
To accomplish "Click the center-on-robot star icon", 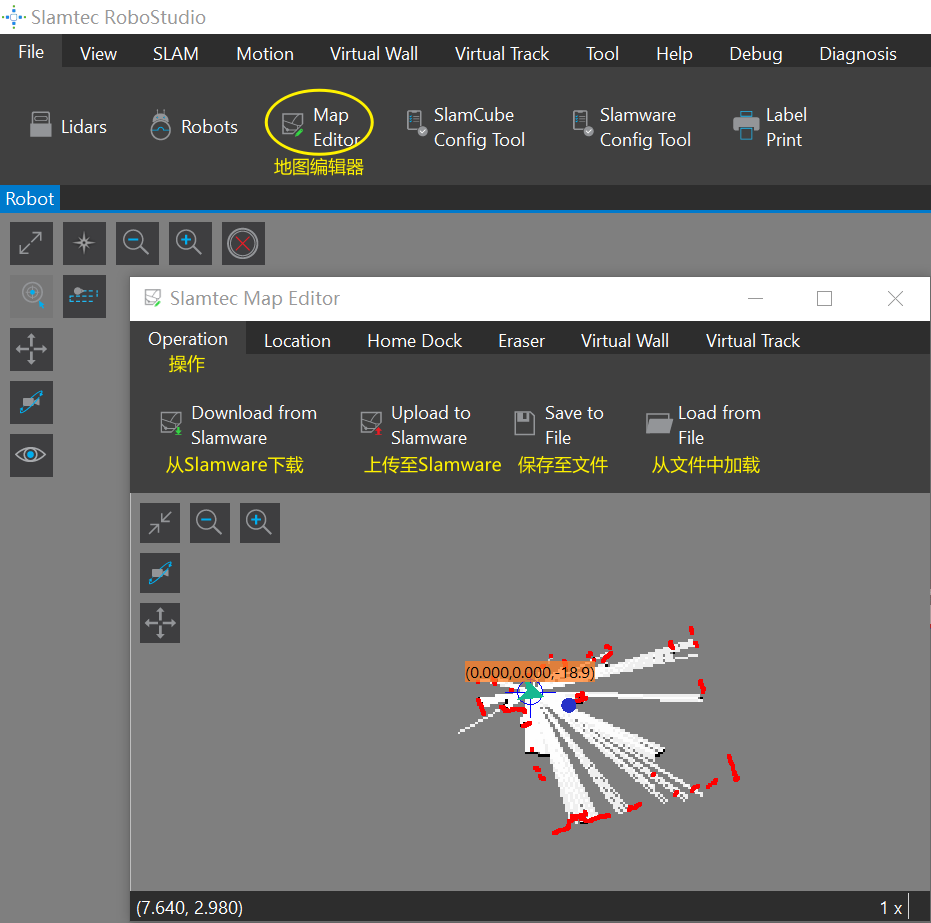I will tap(84, 243).
